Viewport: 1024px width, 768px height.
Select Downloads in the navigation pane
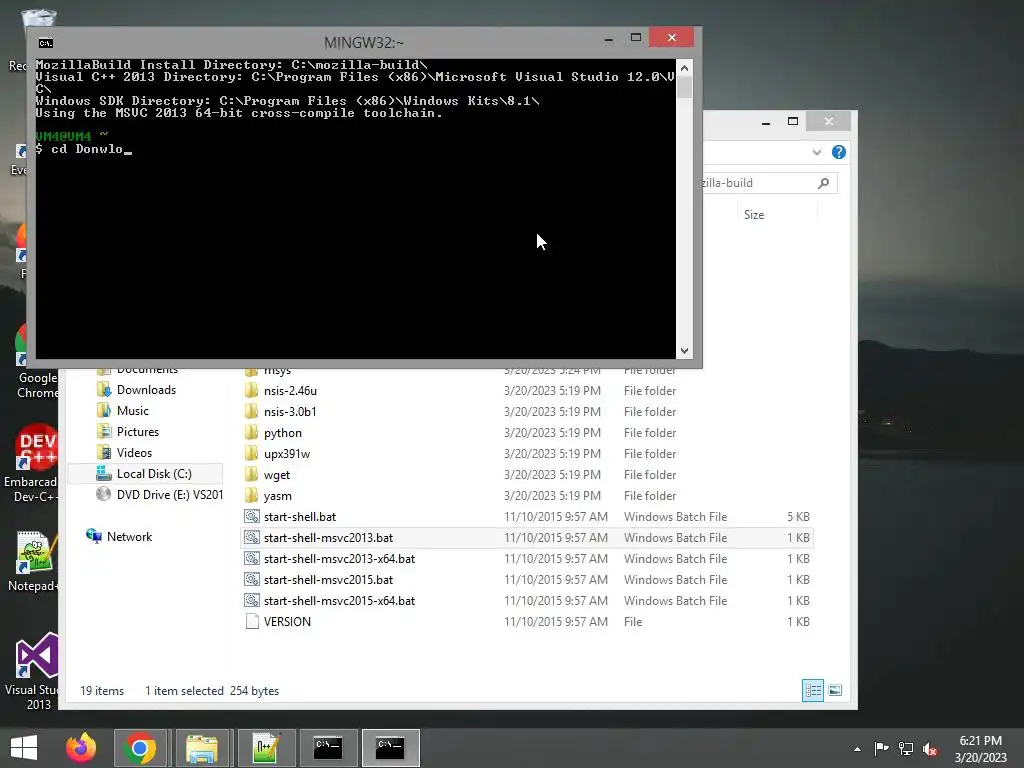(146, 390)
